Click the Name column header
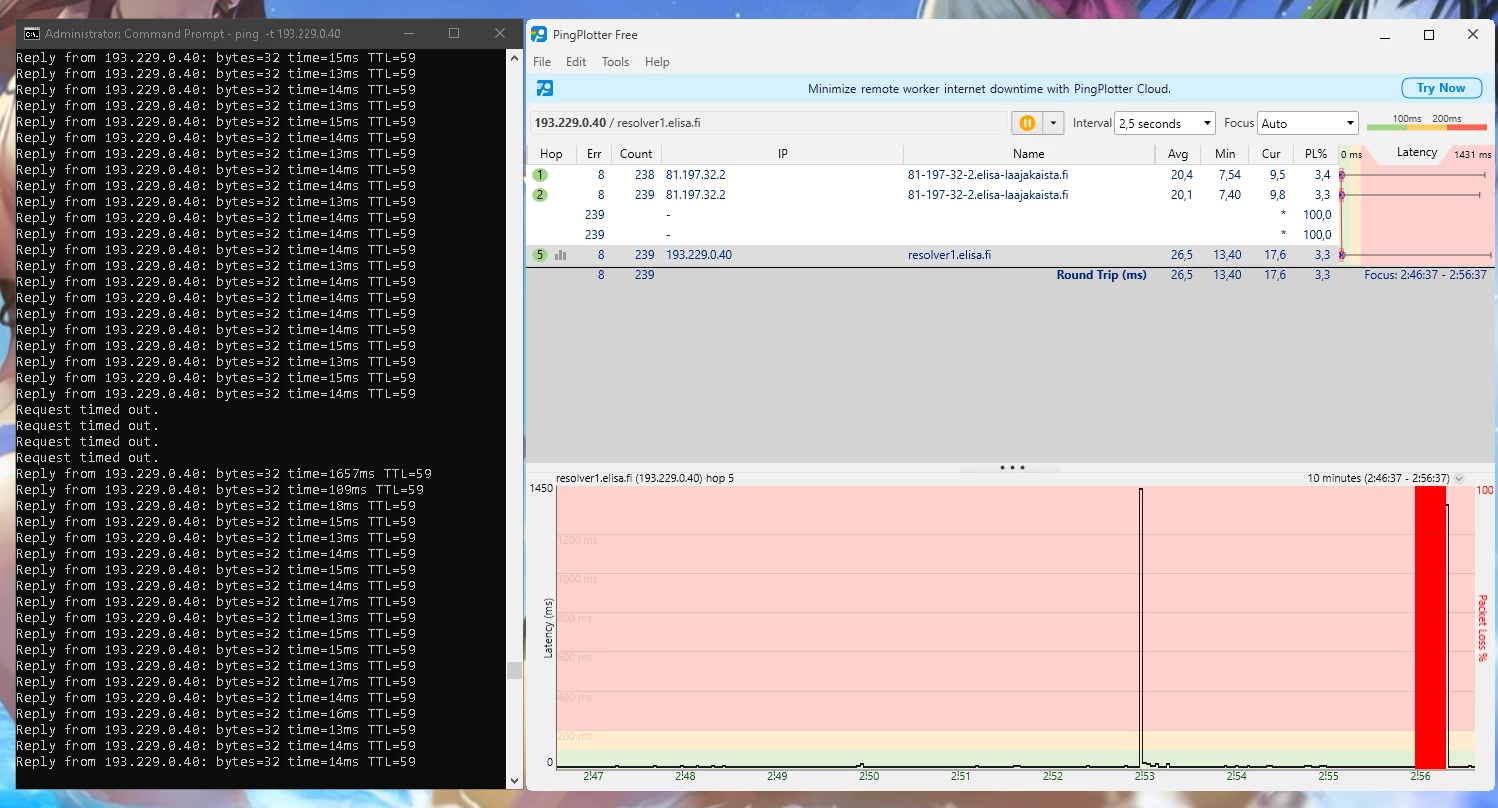 click(1028, 154)
